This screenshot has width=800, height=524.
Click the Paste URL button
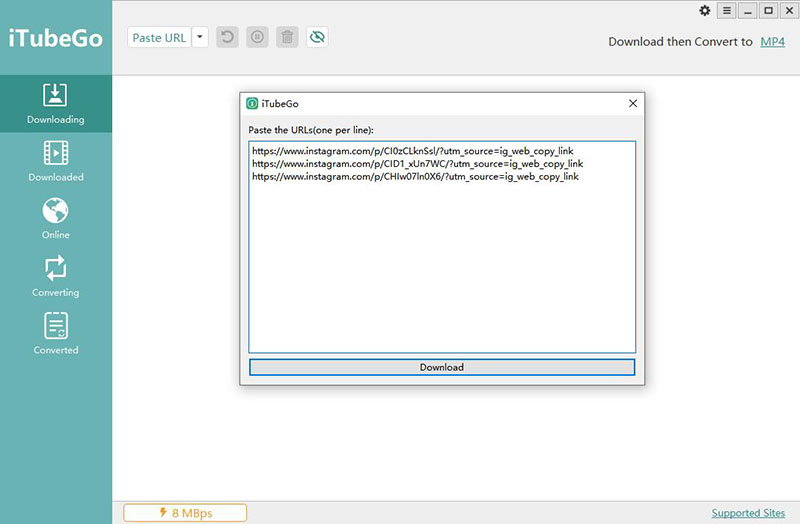pyautogui.click(x=159, y=38)
